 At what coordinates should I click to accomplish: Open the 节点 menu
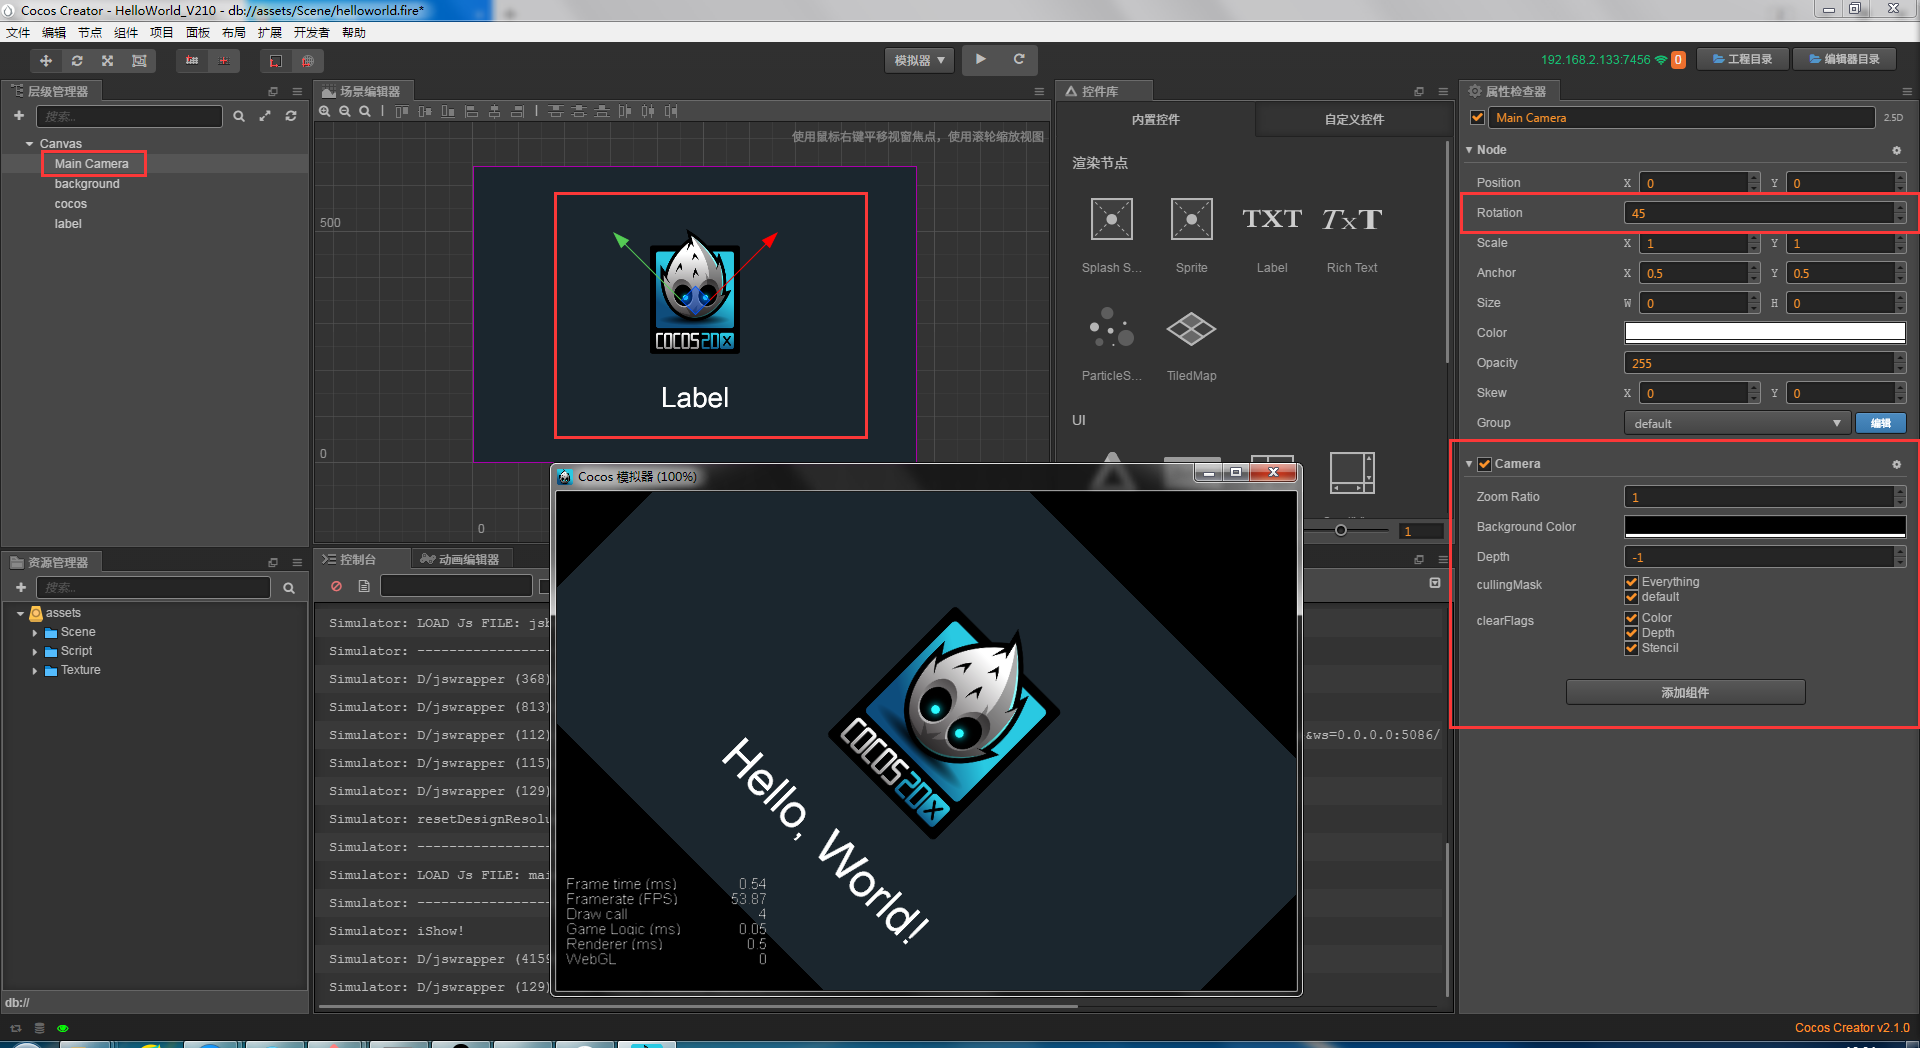(x=90, y=33)
